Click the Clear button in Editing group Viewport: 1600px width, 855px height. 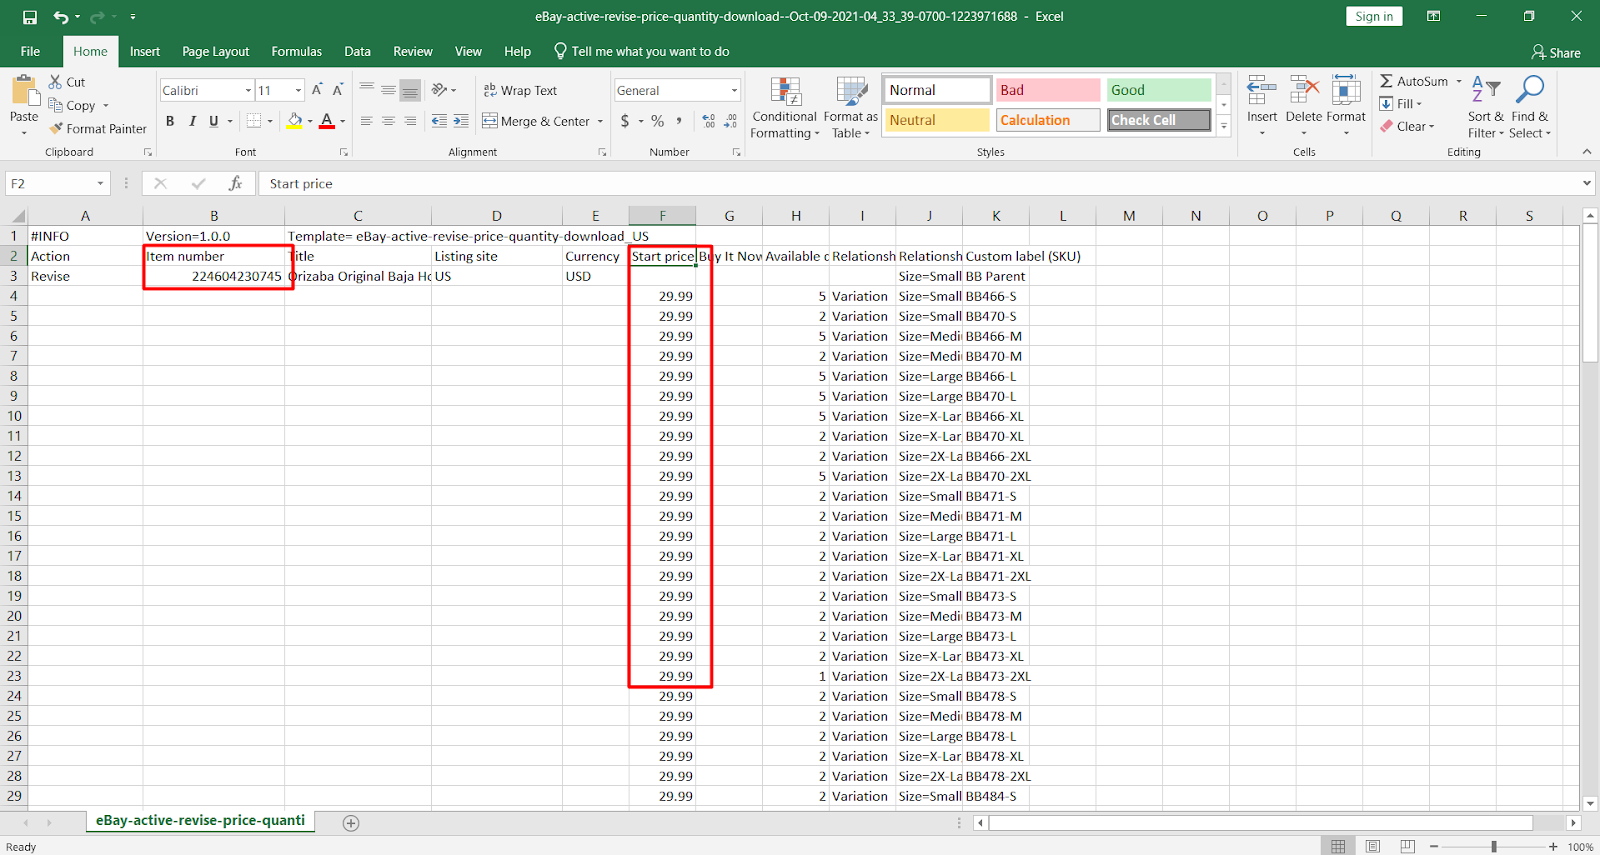(x=1407, y=126)
